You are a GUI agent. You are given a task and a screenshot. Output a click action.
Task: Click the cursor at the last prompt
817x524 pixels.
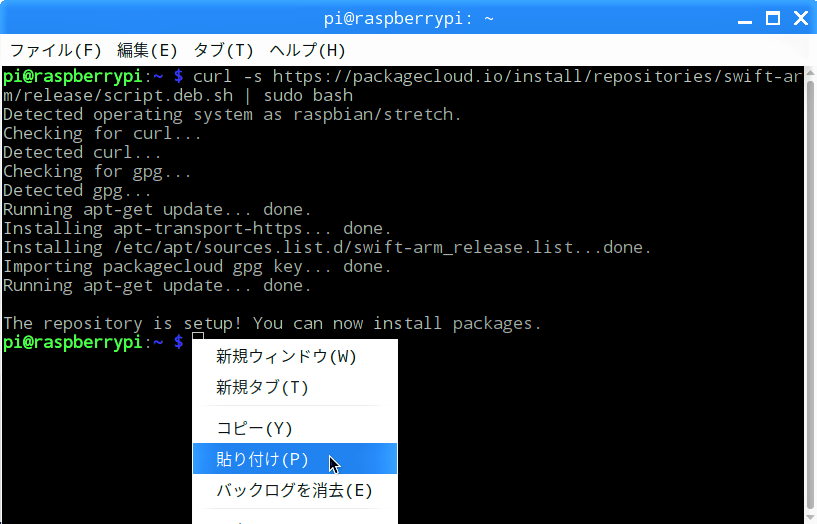[197, 343]
